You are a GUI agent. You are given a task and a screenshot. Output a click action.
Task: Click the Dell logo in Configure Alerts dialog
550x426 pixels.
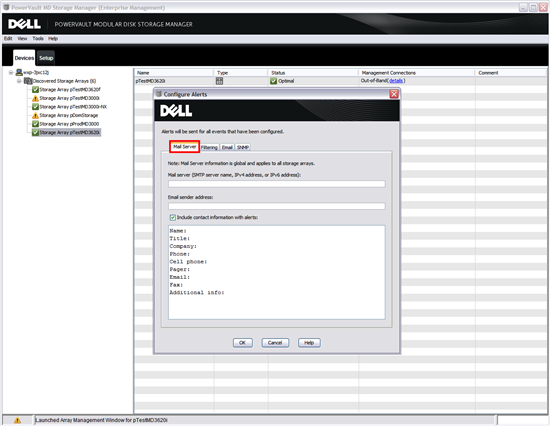176,111
